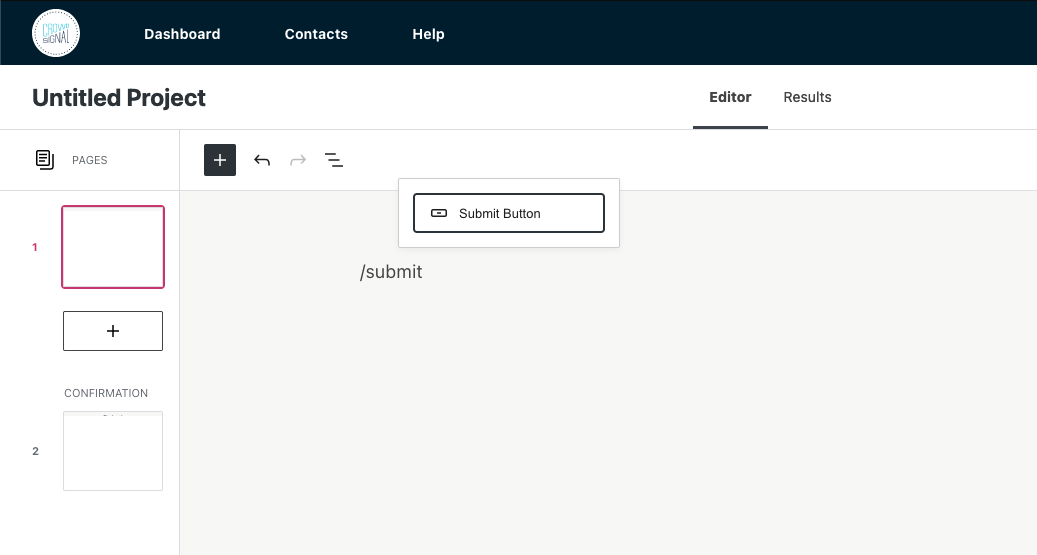Click the redo arrow icon
Viewport: 1037px width, 555px height.
tap(298, 160)
